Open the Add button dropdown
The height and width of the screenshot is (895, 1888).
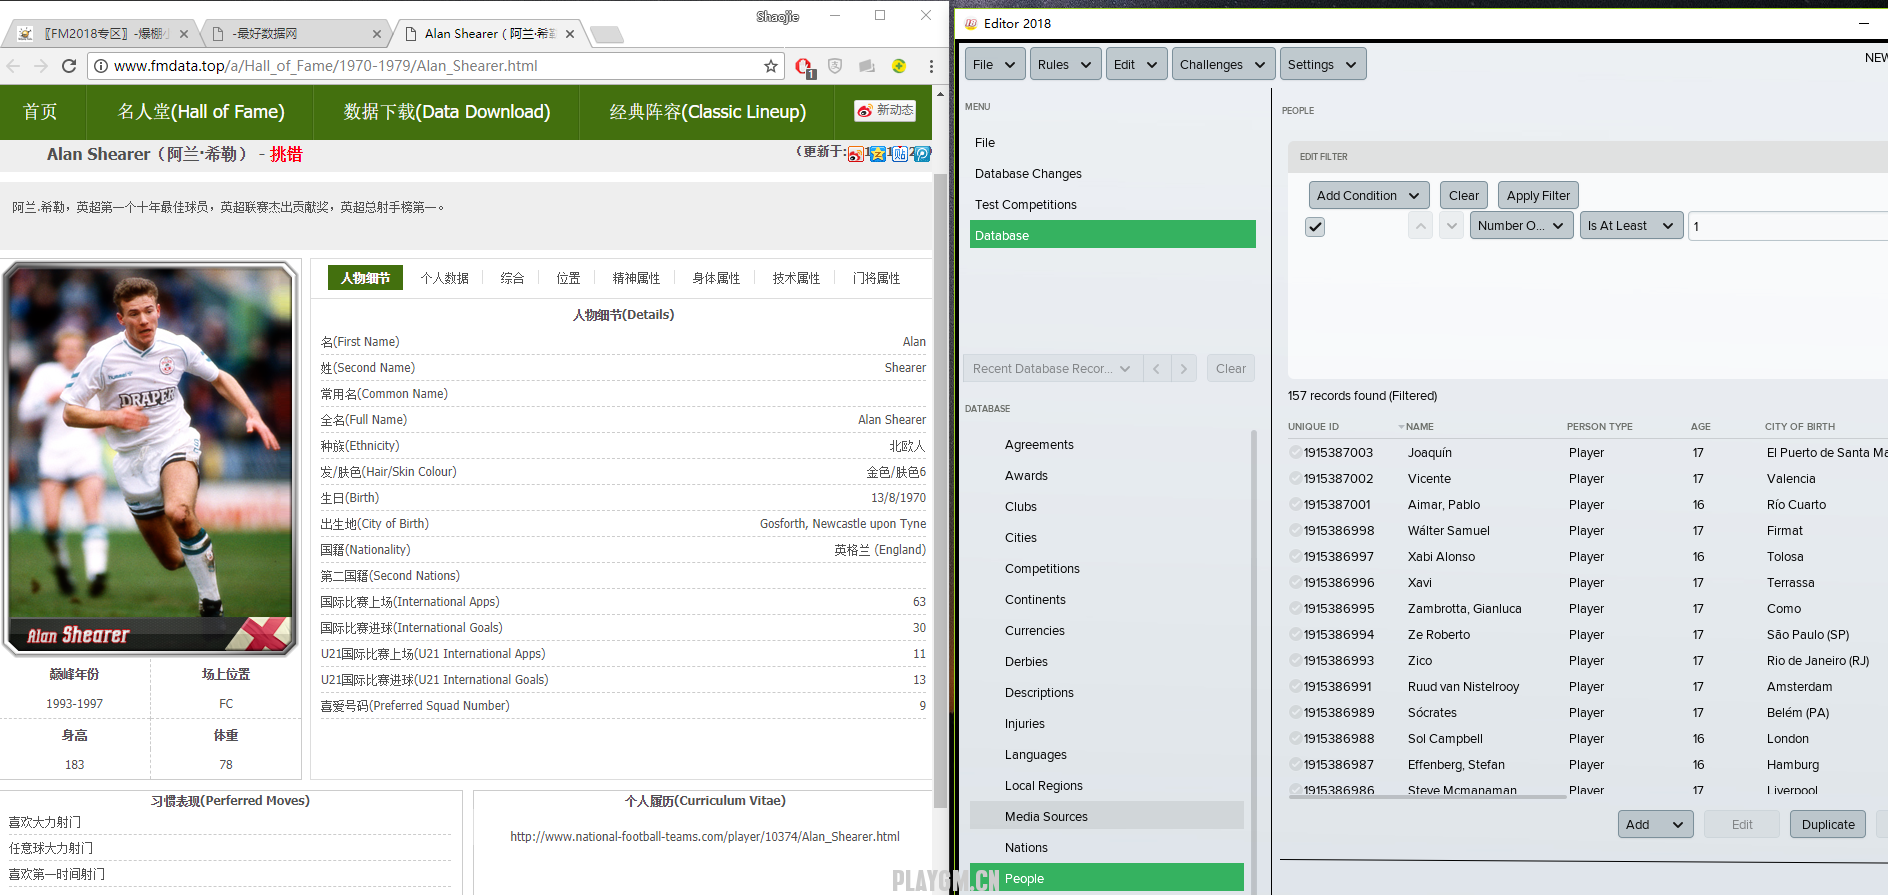(1655, 825)
